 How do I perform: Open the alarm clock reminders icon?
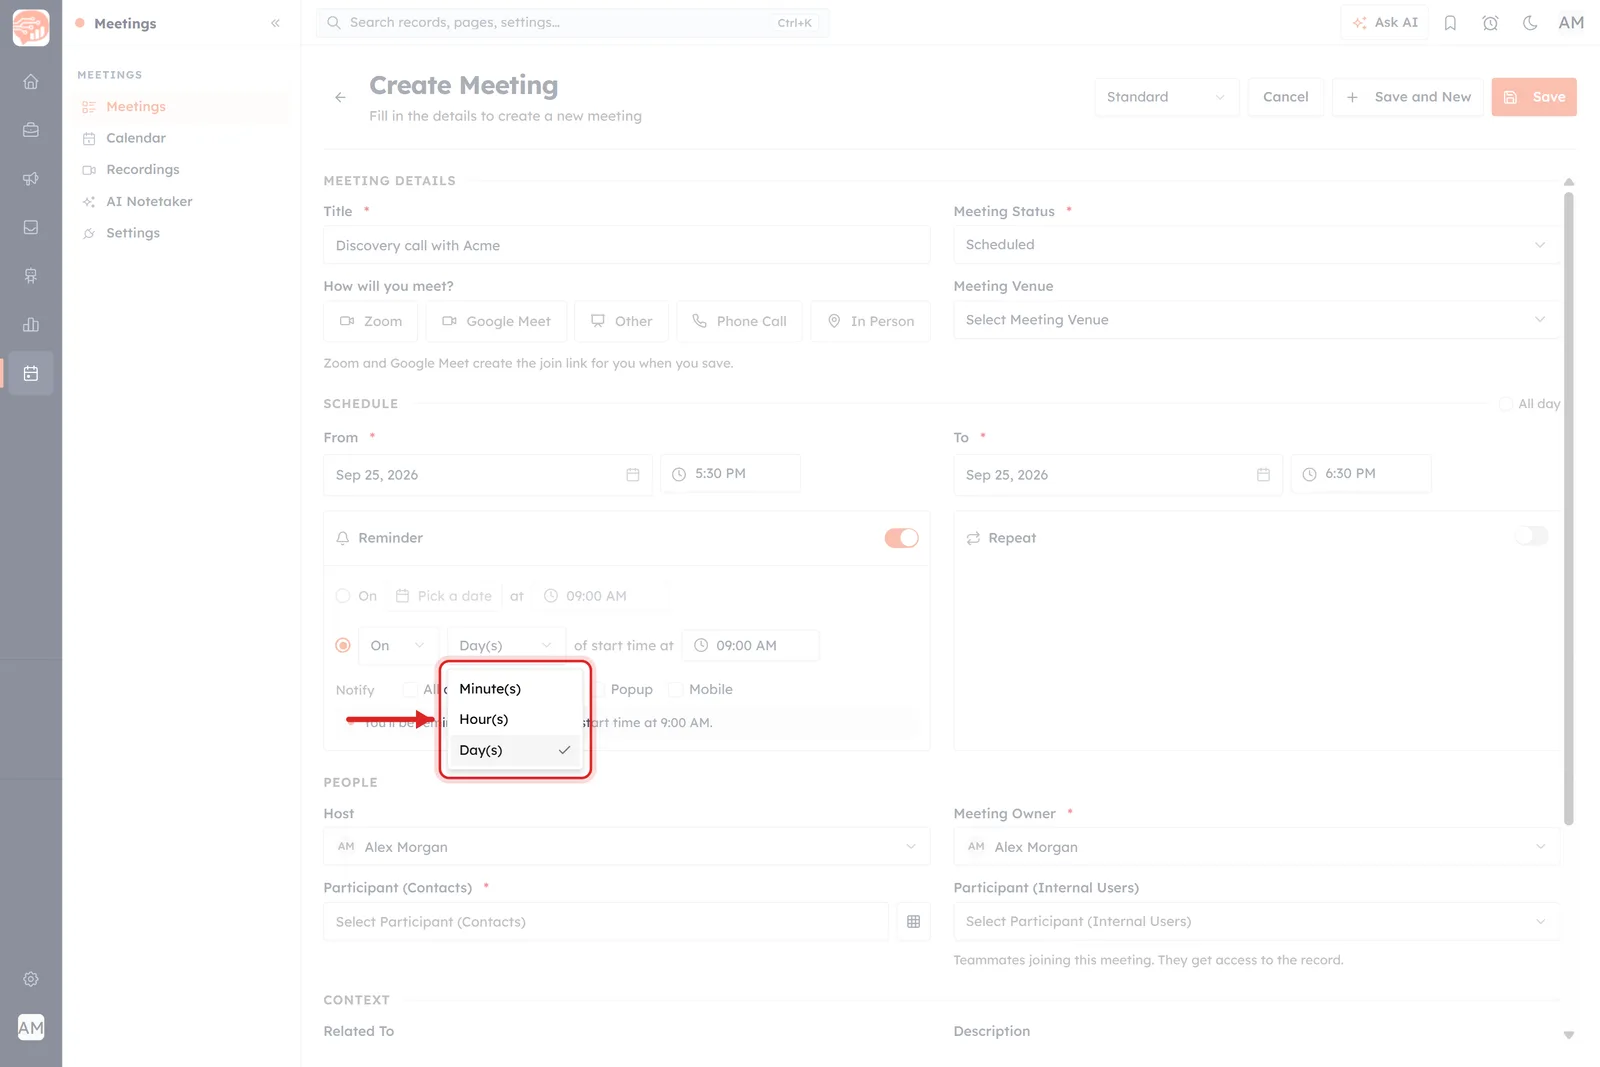(1490, 23)
